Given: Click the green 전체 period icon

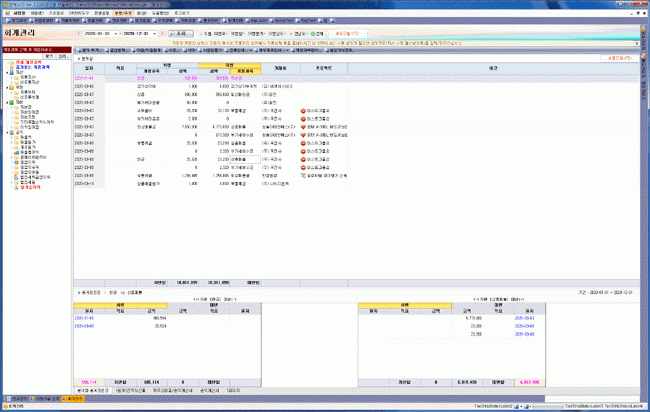Looking at the screenshot, I should click(313, 34).
